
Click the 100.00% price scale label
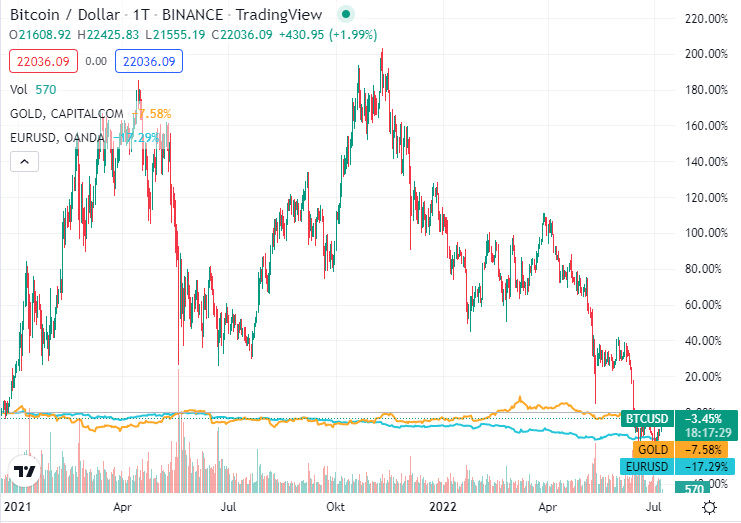[x=706, y=233]
